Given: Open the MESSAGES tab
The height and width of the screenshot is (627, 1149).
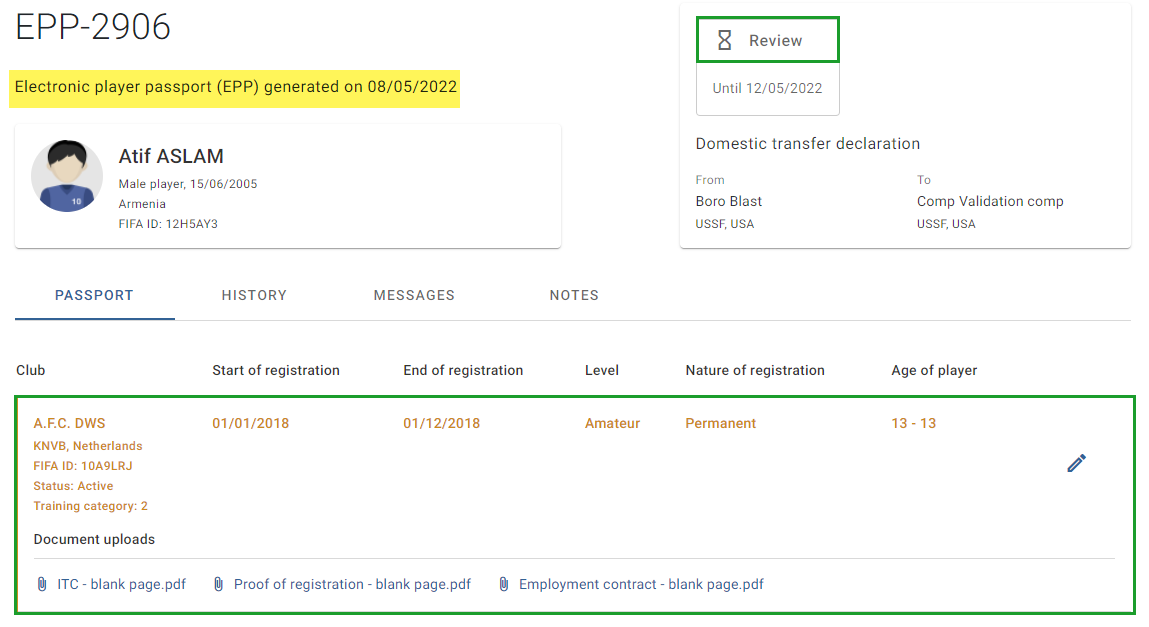Looking at the screenshot, I should [414, 295].
